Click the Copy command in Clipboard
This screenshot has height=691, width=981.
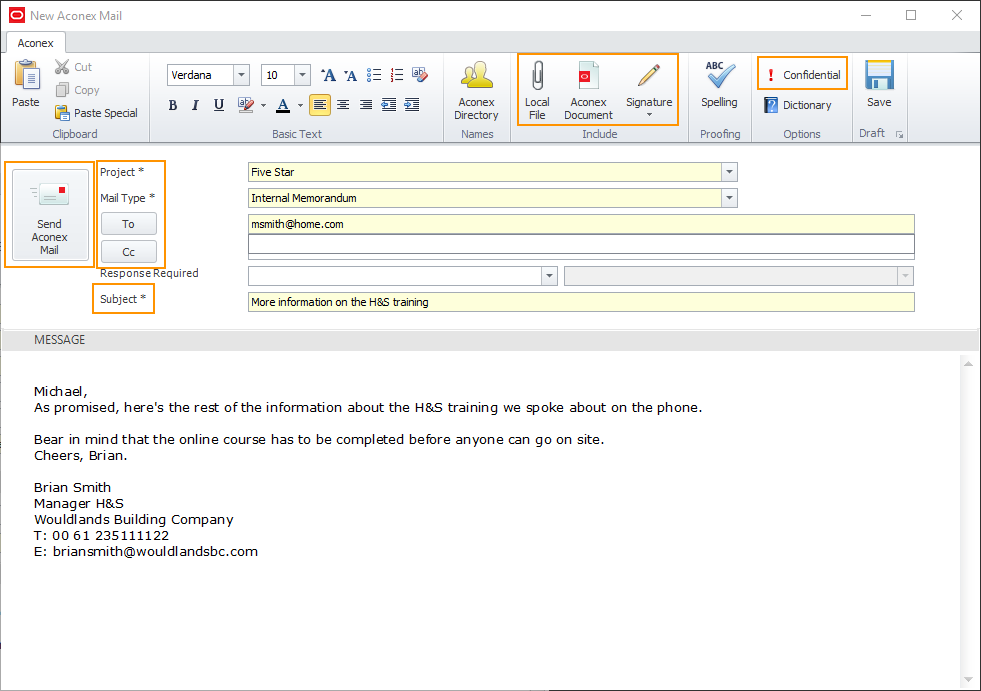pos(77,90)
